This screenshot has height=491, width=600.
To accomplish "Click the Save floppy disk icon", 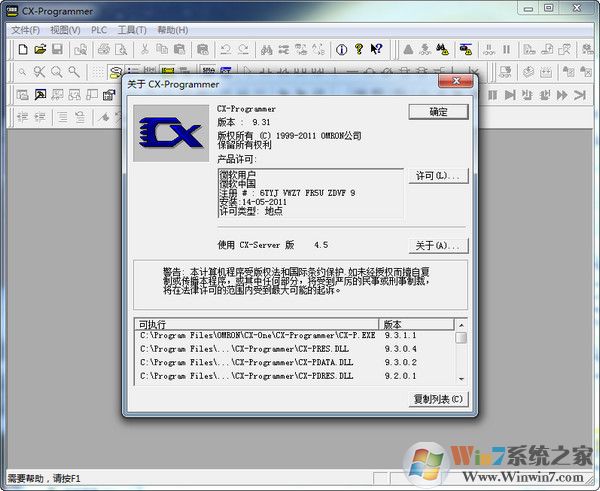I will [x=57, y=49].
